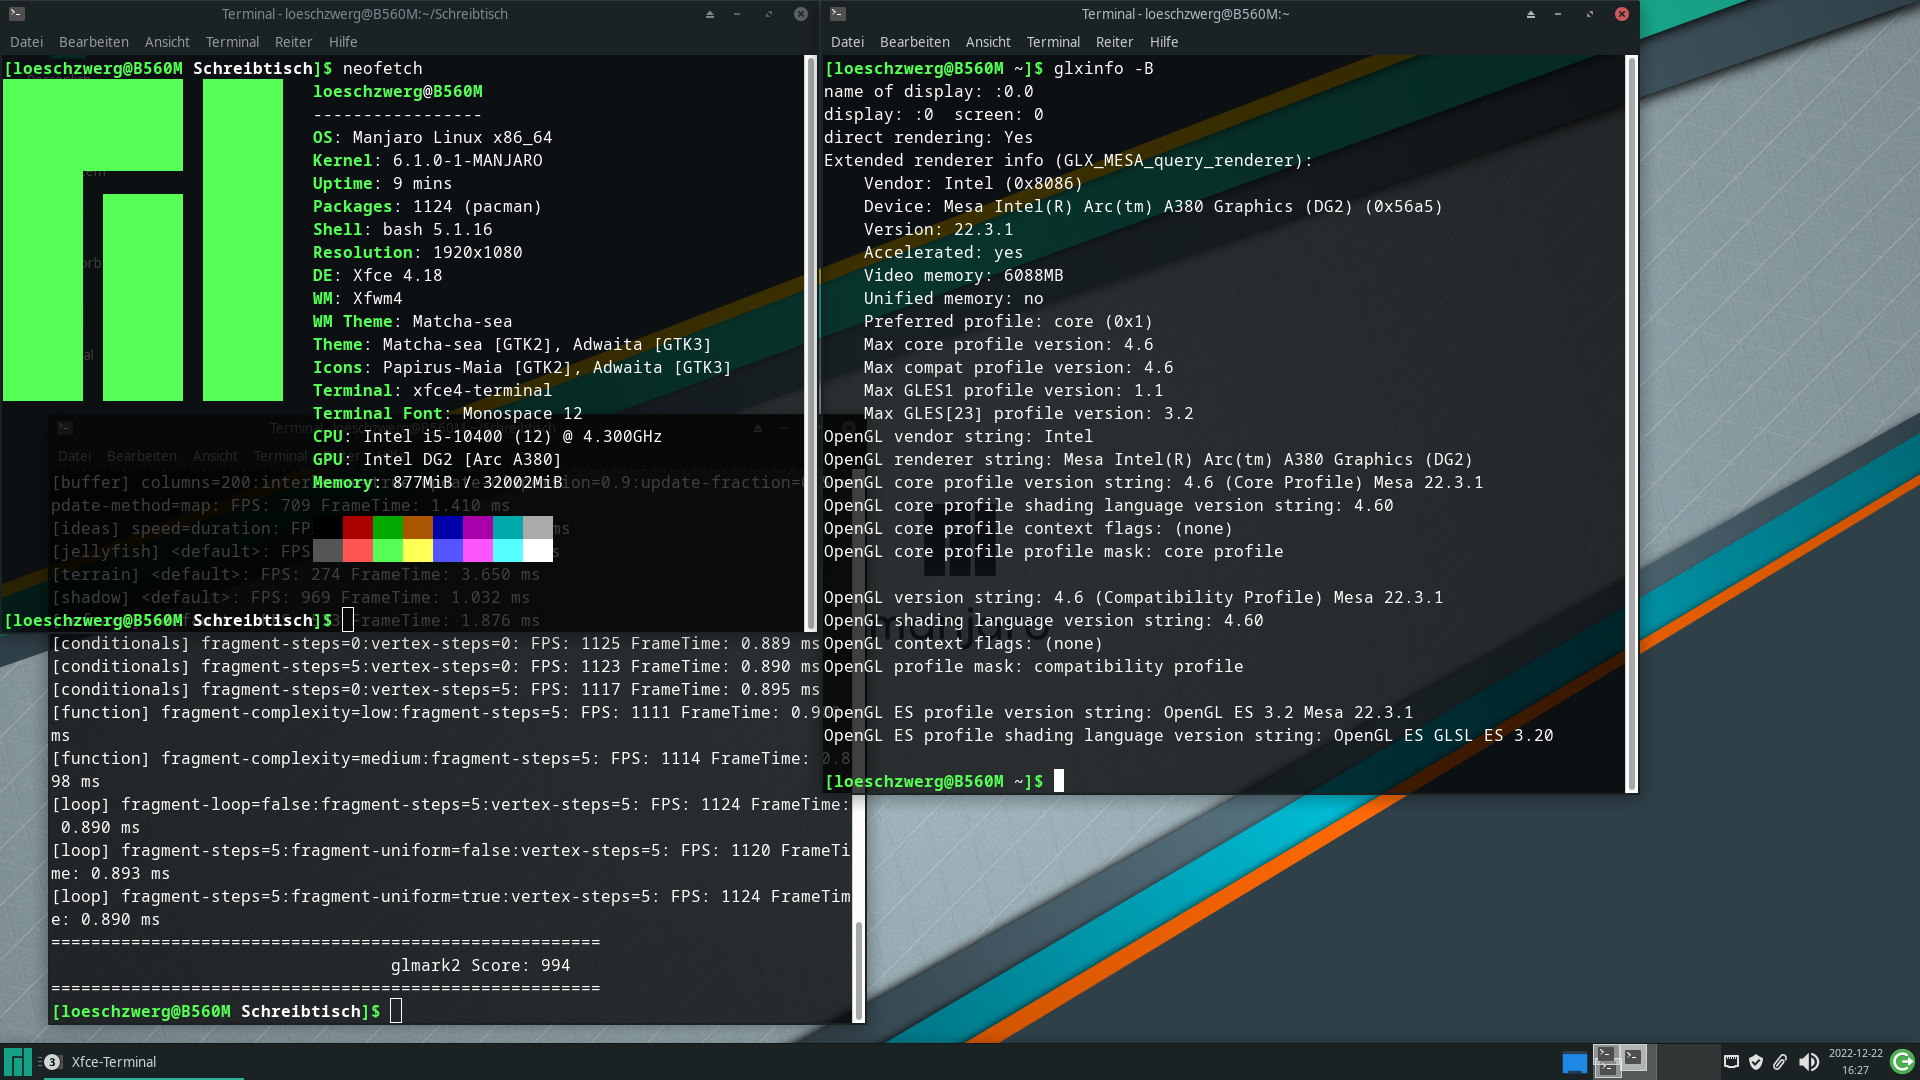Click the volume speaker tray icon
This screenshot has width=1920, height=1080.
pos(1808,1062)
